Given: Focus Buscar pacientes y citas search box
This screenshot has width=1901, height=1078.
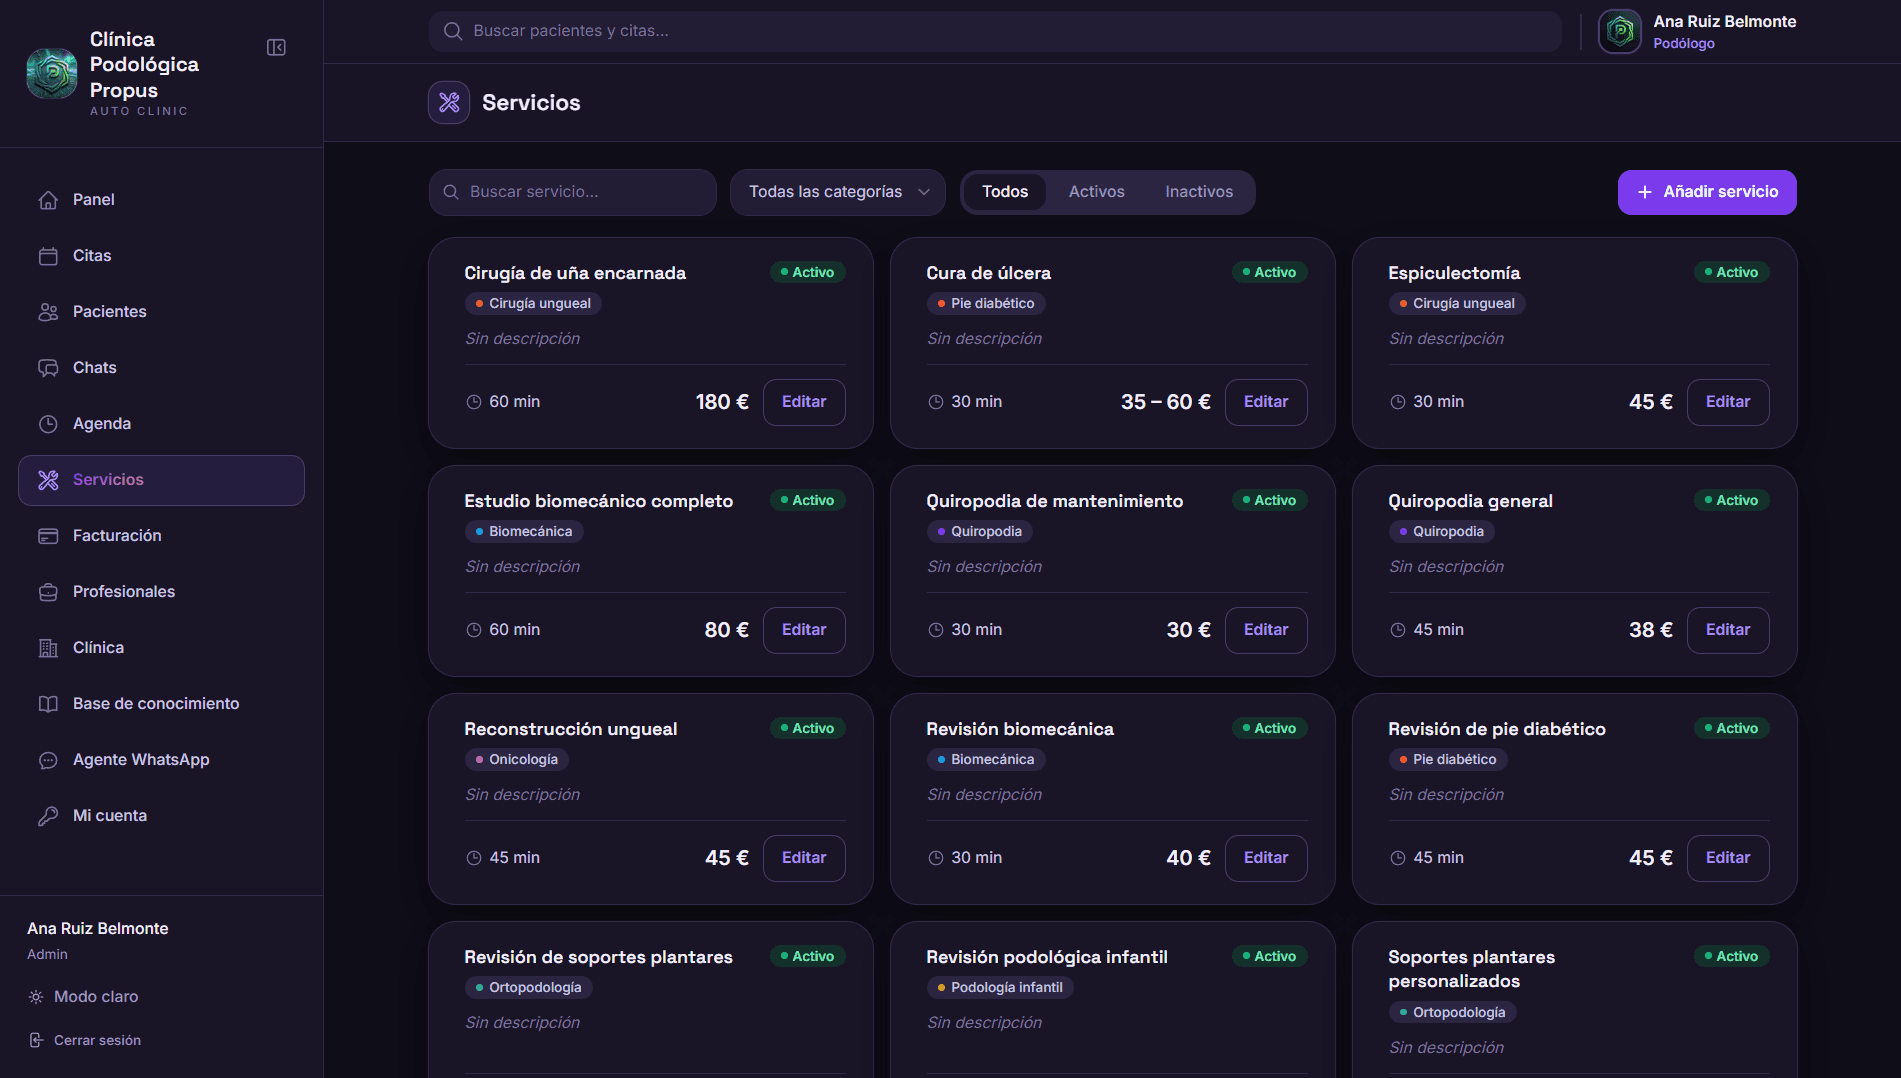Looking at the screenshot, I should click(995, 31).
